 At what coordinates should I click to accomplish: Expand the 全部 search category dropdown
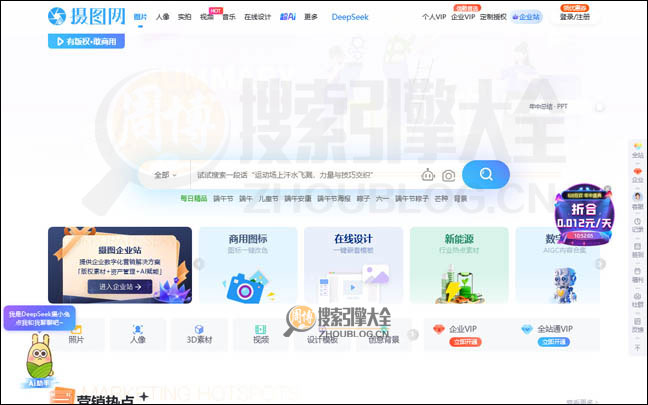click(165, 175)
